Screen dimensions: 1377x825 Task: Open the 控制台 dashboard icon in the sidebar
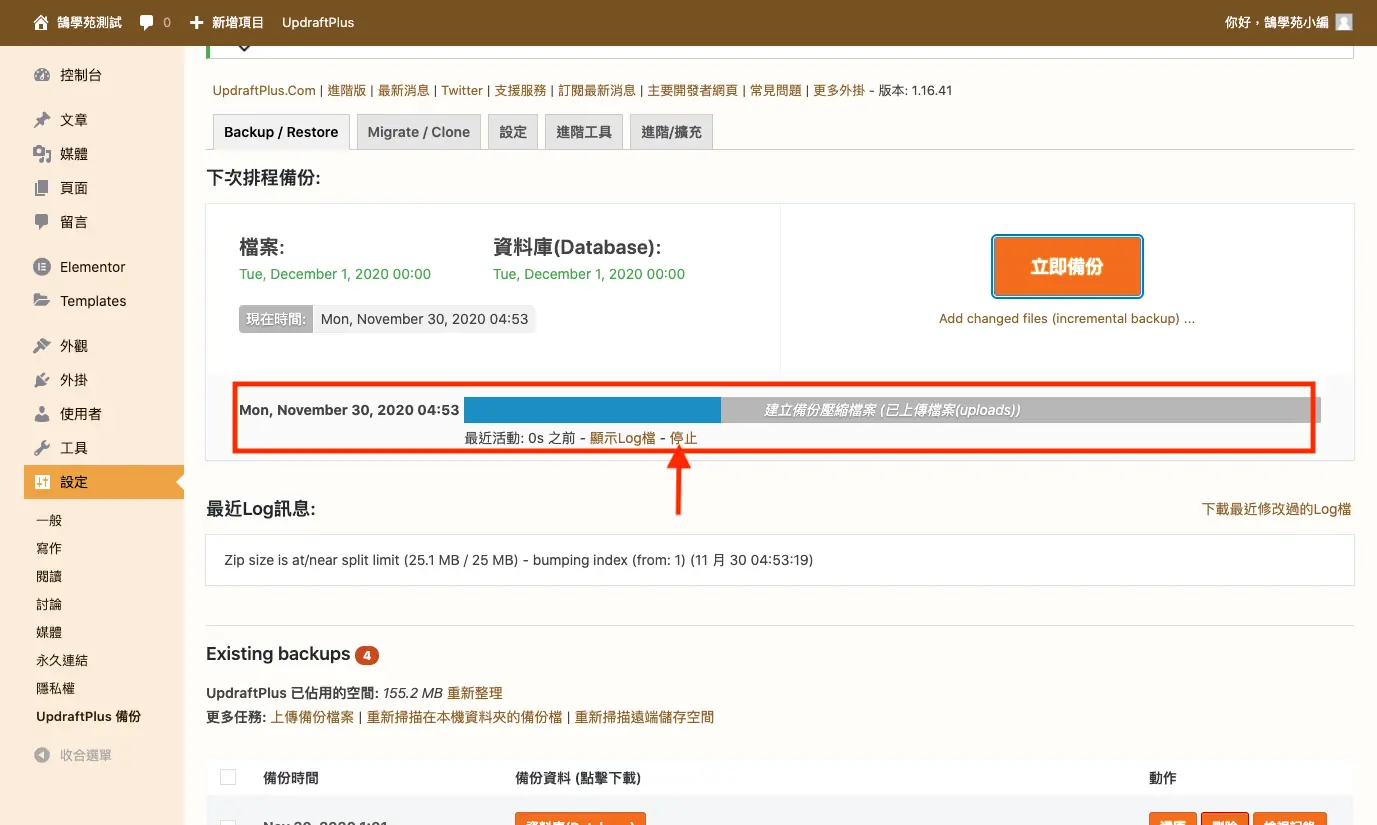coord(42,75)
